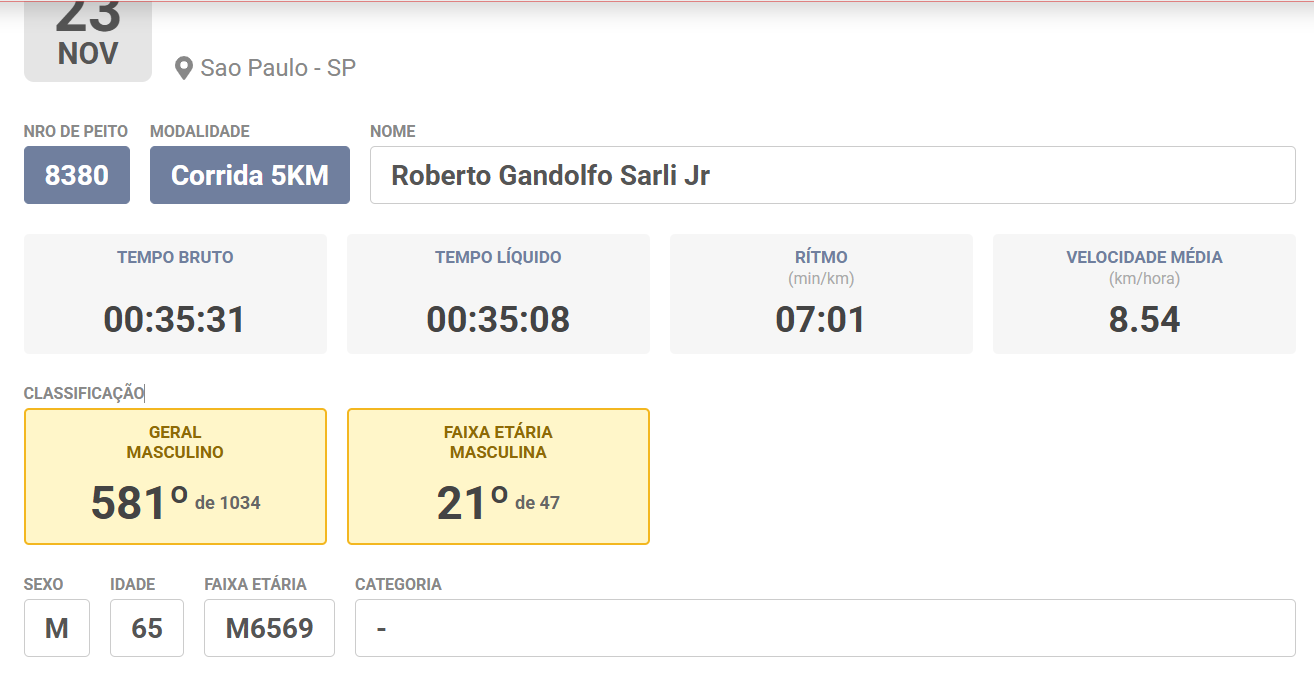
Task: Click the name field Roberto Gandolfo Sarli Jr
Action: [832, 175]
